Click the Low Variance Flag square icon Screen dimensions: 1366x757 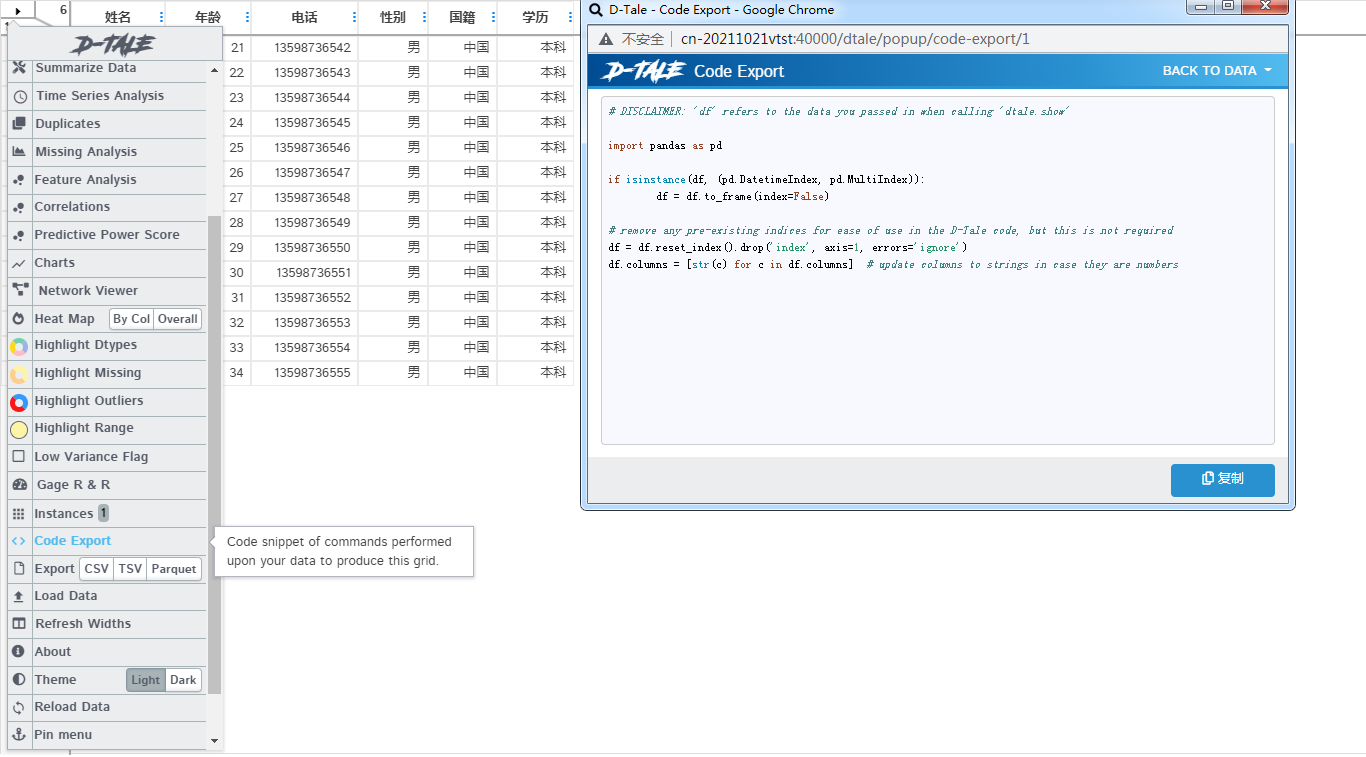(19, 457)
